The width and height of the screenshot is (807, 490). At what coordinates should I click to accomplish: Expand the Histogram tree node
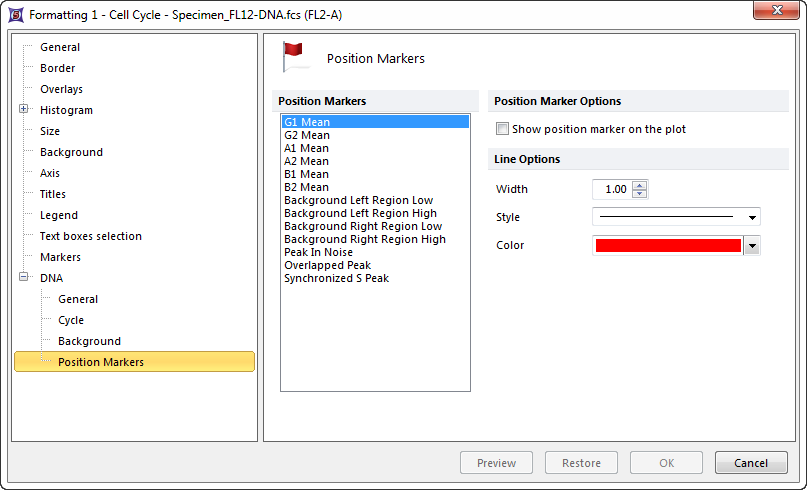pyautogui.click(x=24, y=110)
